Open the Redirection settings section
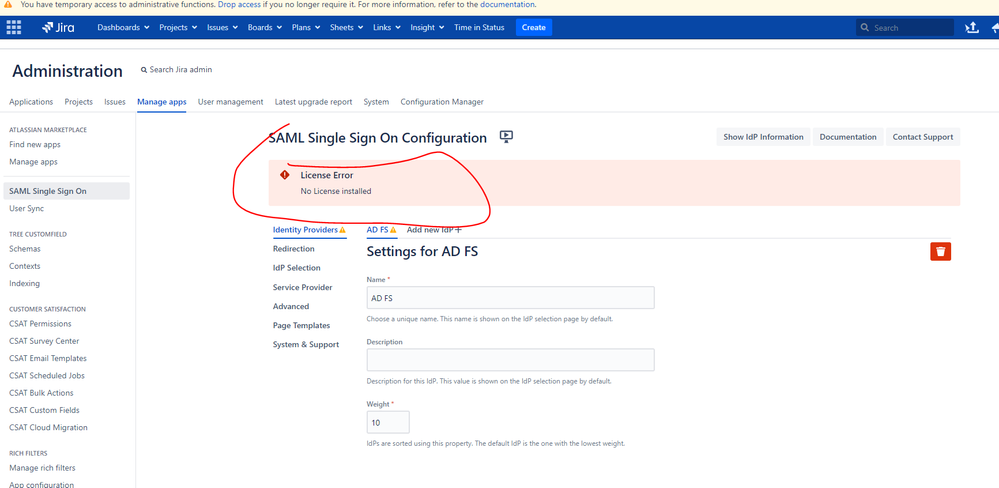The height and width of the screenshot is (488, 999). pyautogui.click(x=294, y=248)
